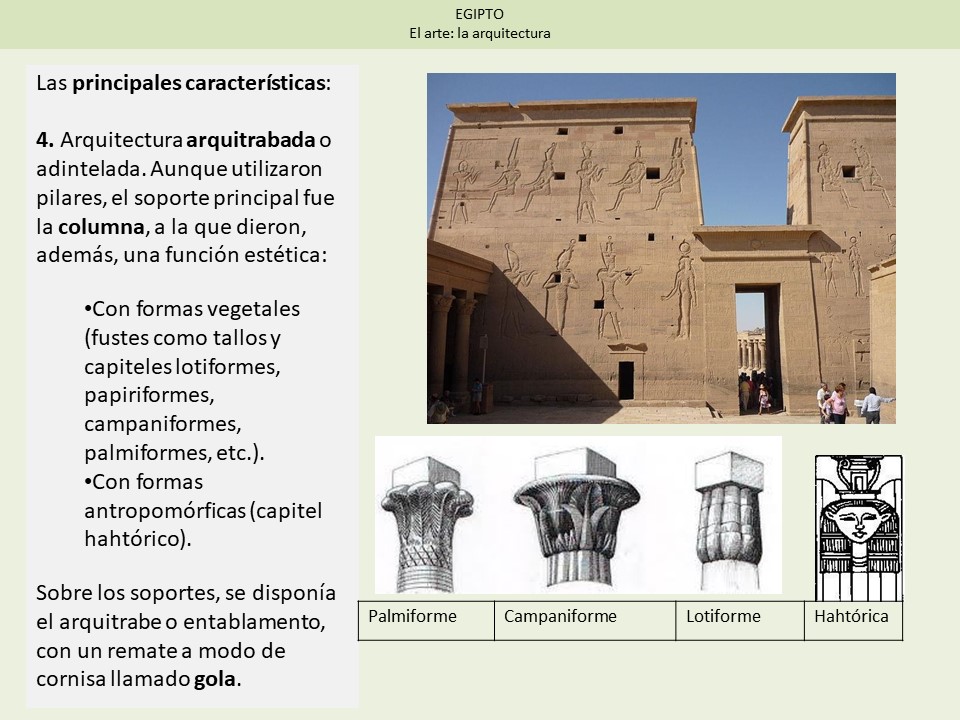Click the word 'papiriformes,' in the list
This screenshot has width=960, height=720.
(149, 396)
